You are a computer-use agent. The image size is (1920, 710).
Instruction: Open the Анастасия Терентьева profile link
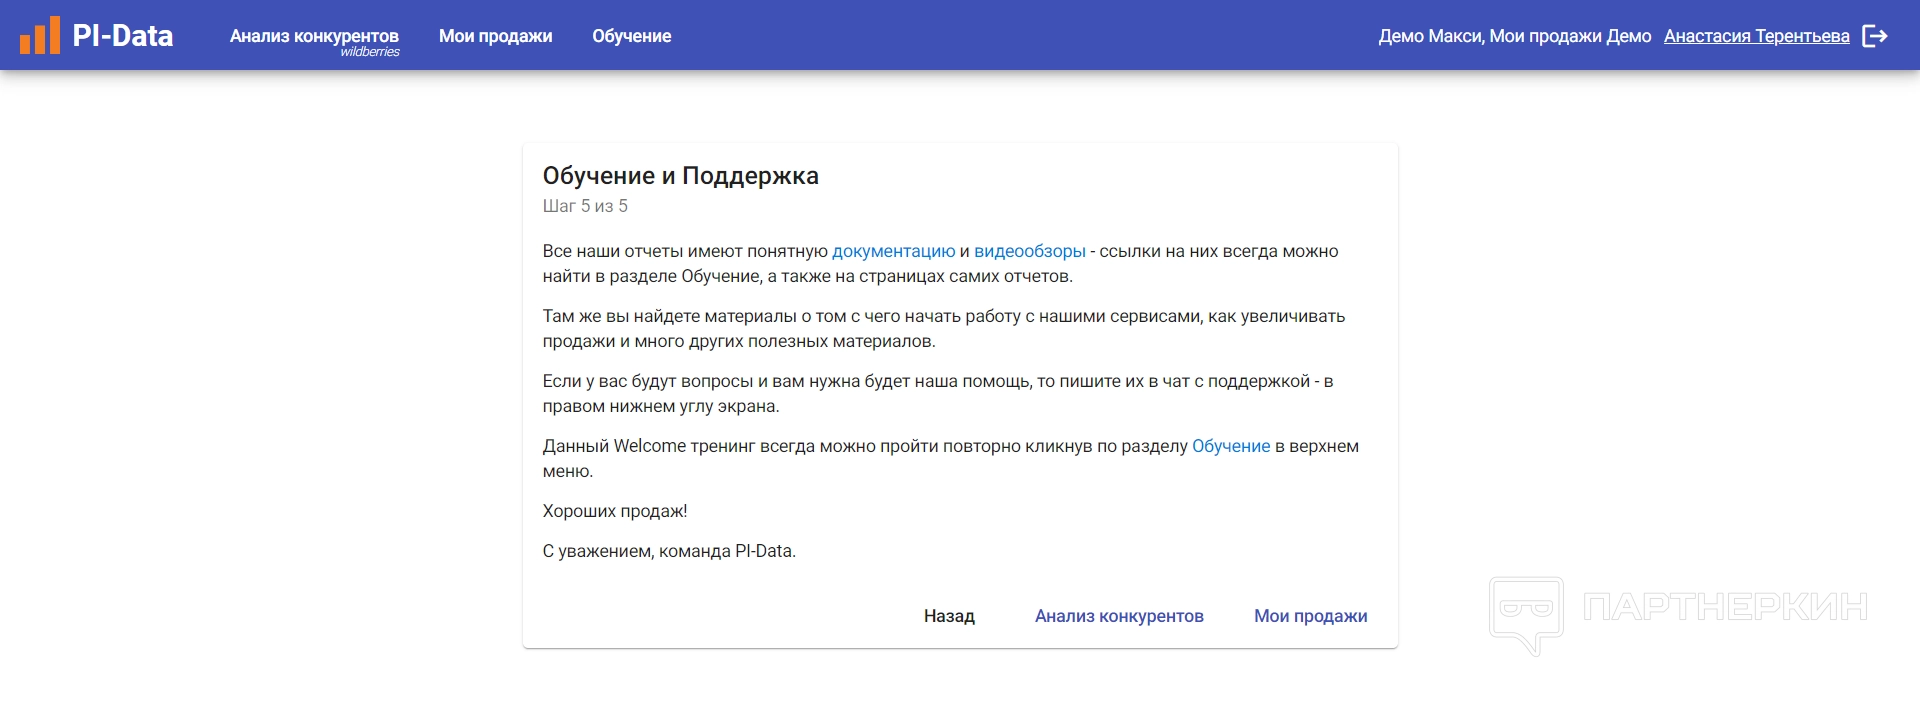pos(1756,36)
